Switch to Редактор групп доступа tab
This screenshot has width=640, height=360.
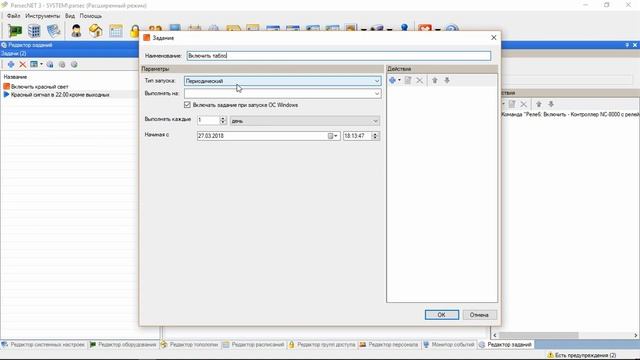click(322, 345)
